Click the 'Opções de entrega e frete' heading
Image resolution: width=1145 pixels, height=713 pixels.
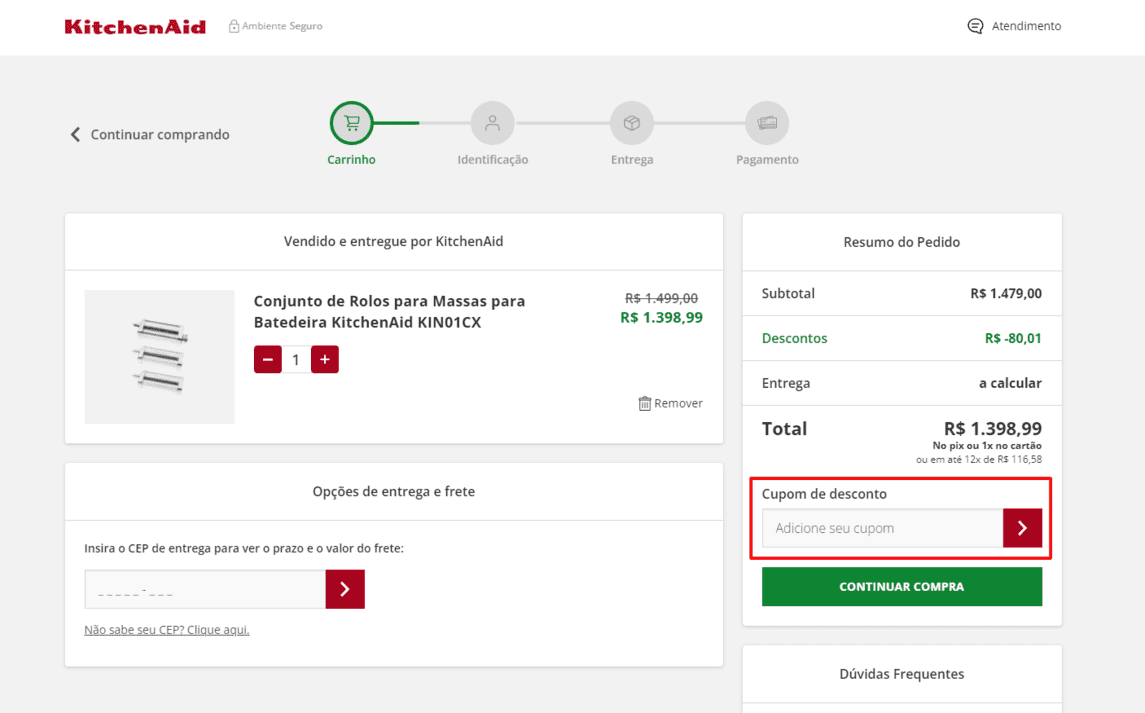[x=394, y=492]
